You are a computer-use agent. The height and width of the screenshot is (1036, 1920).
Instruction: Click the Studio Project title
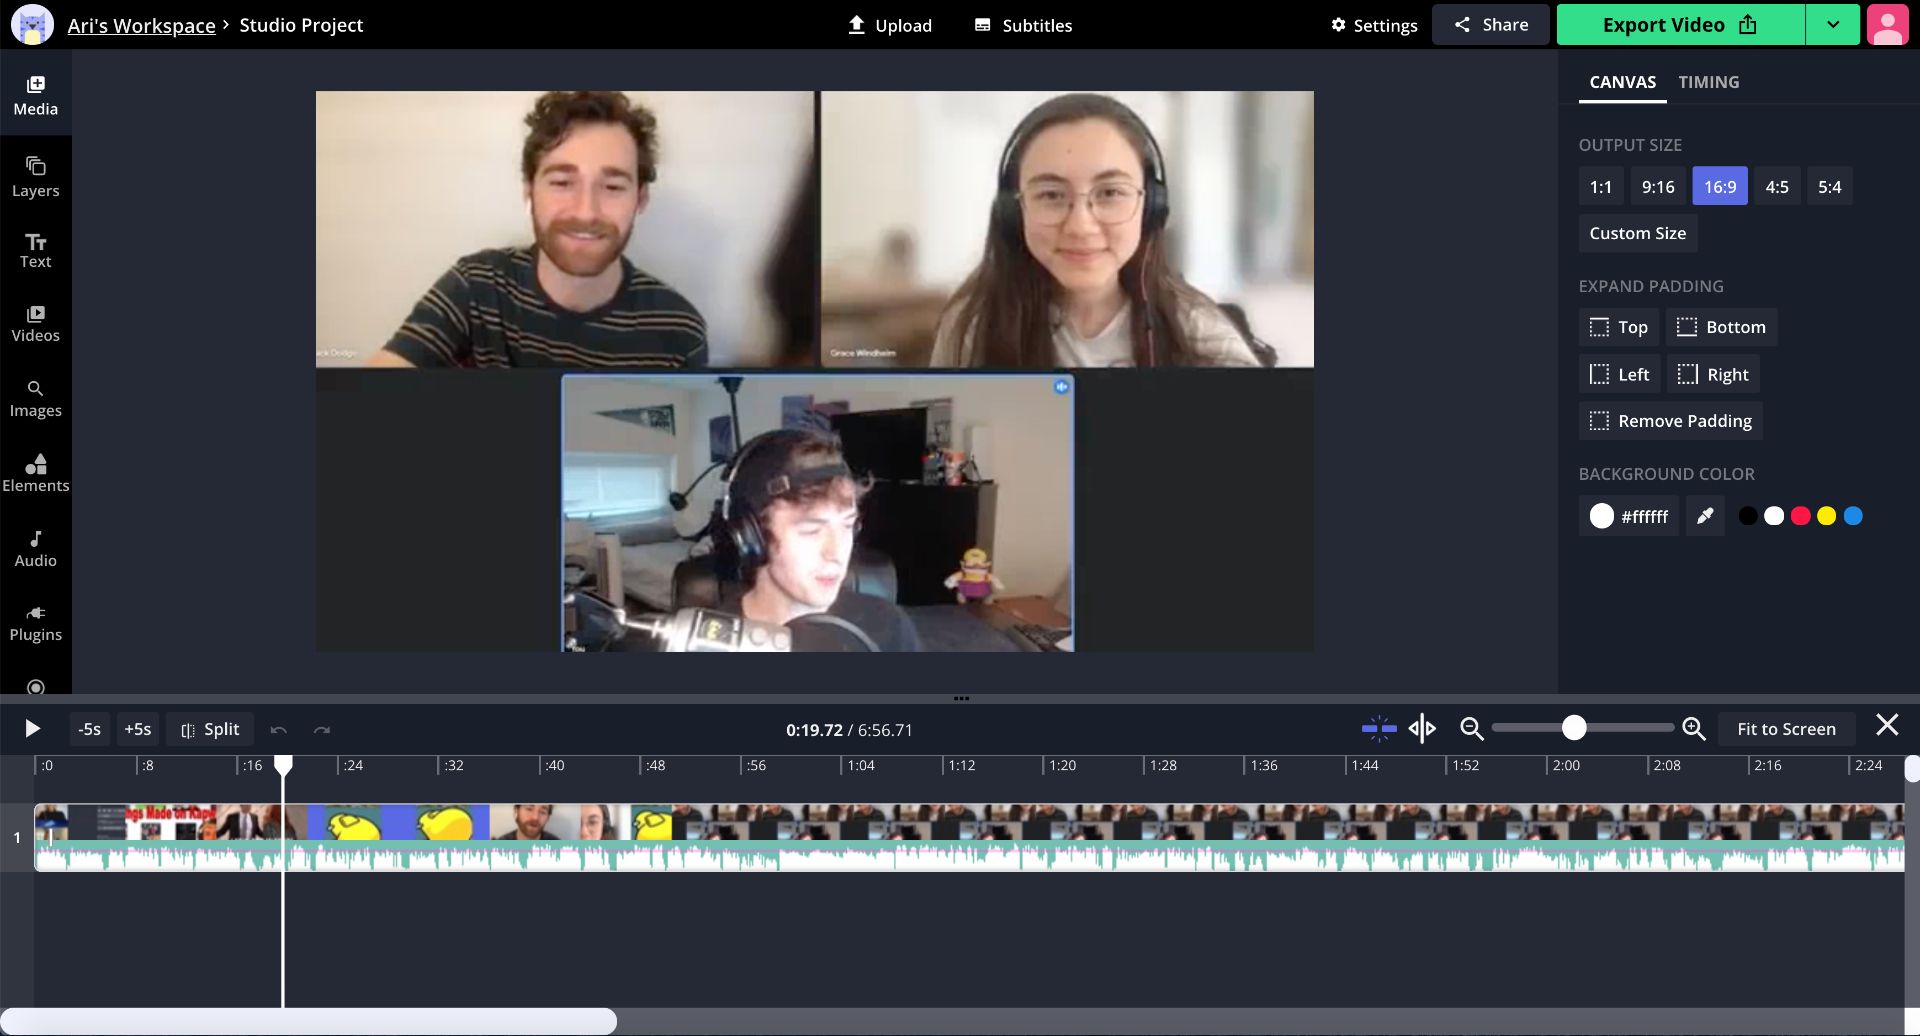coord(301,25)
